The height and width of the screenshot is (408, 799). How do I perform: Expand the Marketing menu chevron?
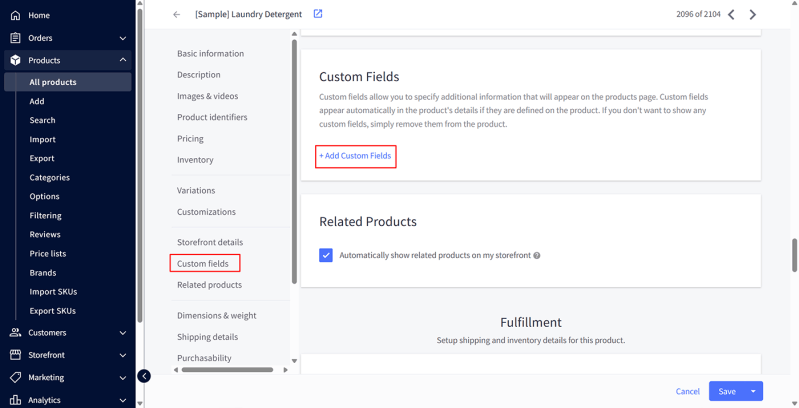(x=123, y=378)
